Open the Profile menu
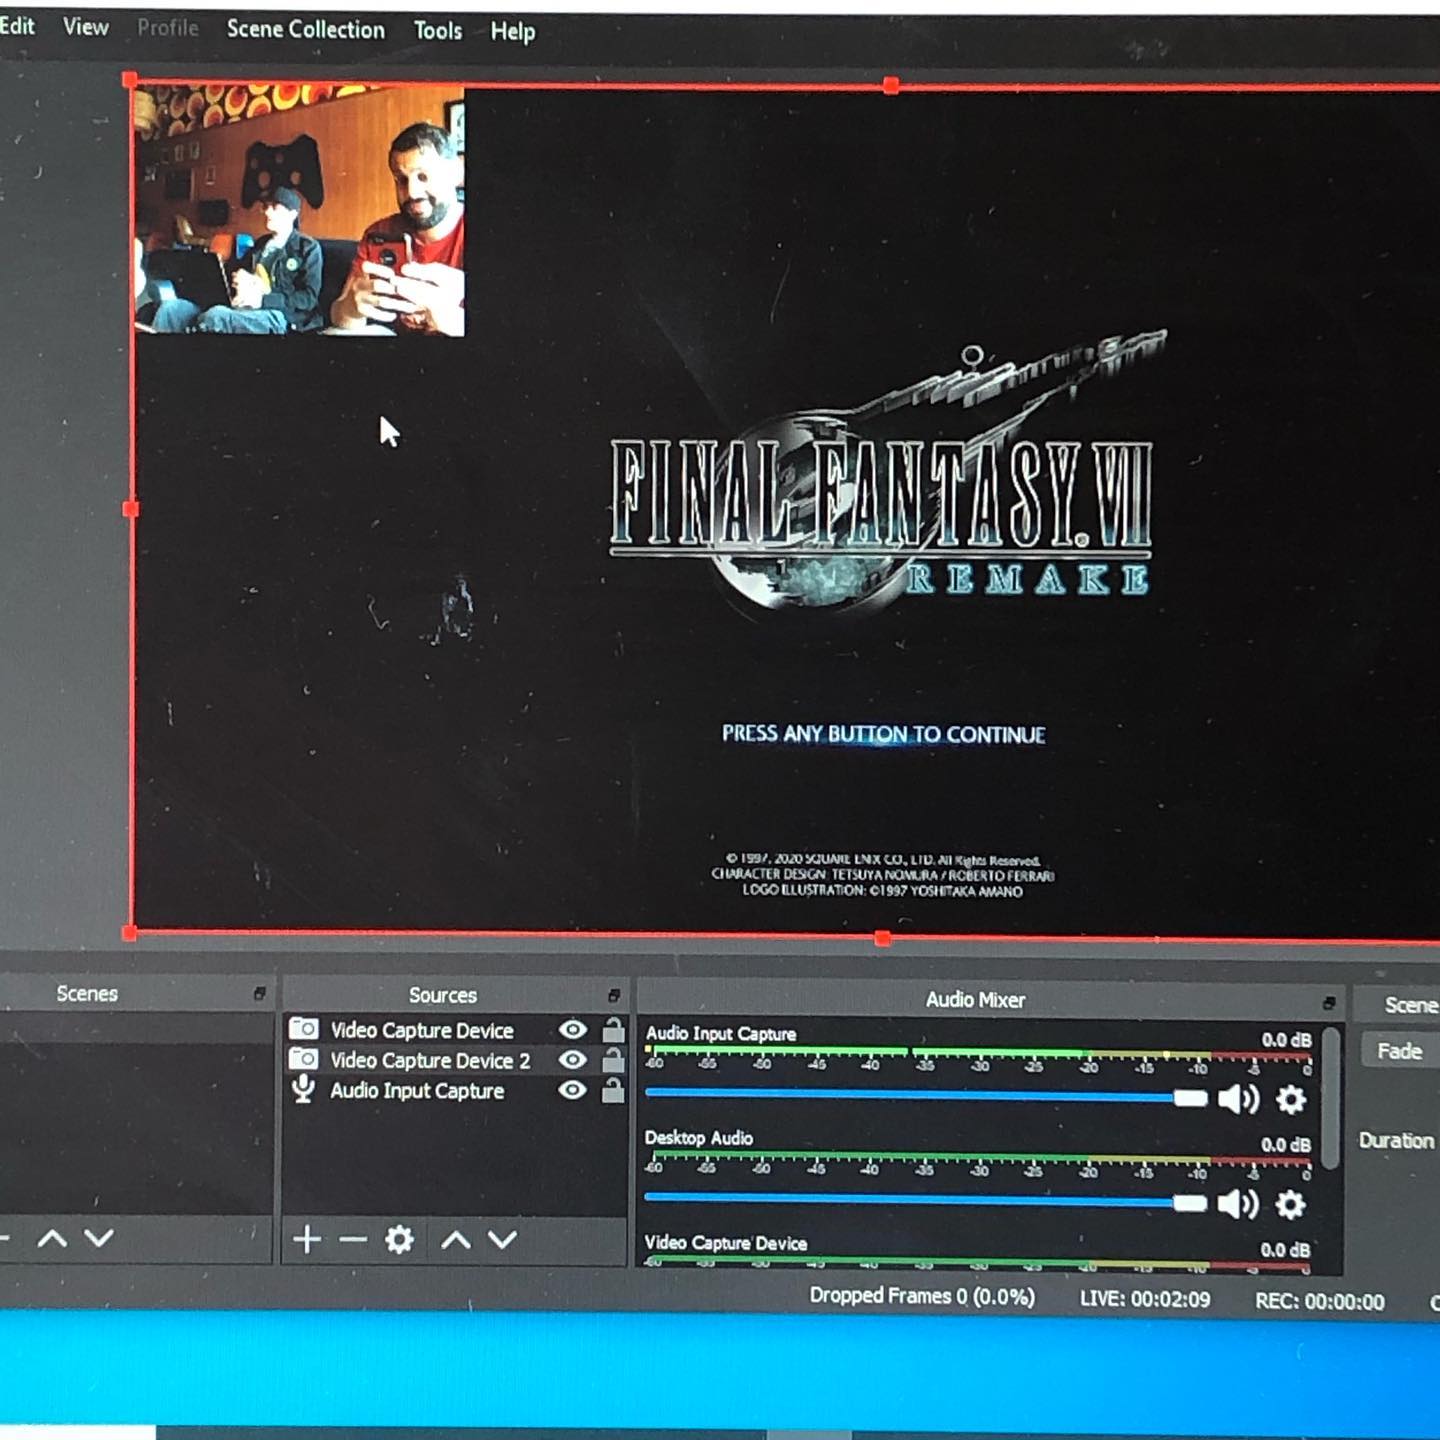Screen dimensions: 1440x1440 (x=168, y=28)
